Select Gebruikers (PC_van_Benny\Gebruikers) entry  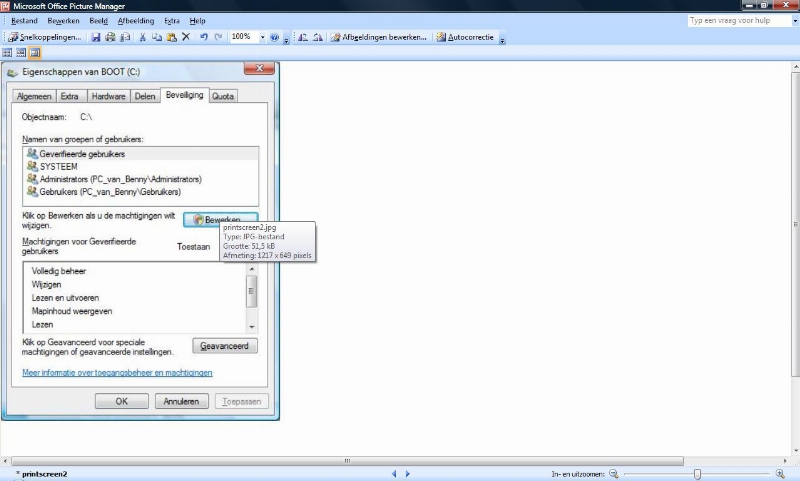141,192
